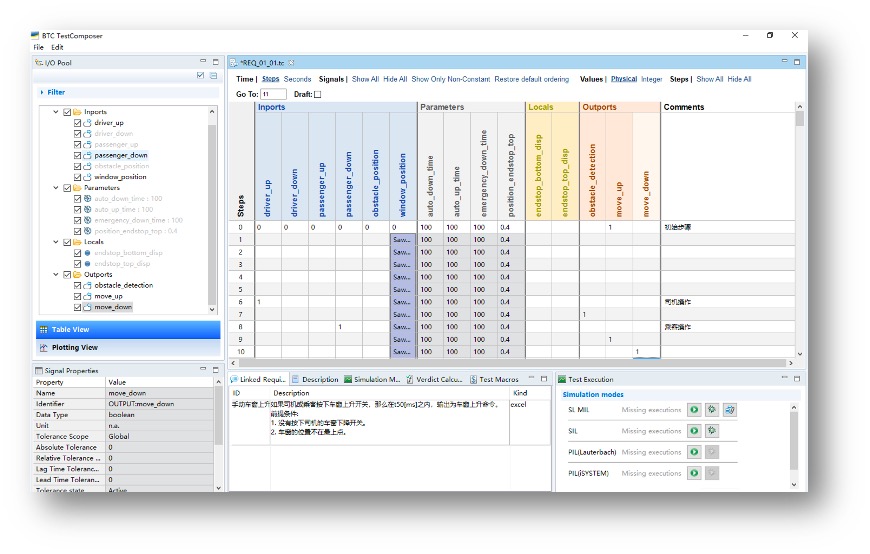Click the Test Execution panel icon
This screenshot has height=554, width=870.
point(562,379)
